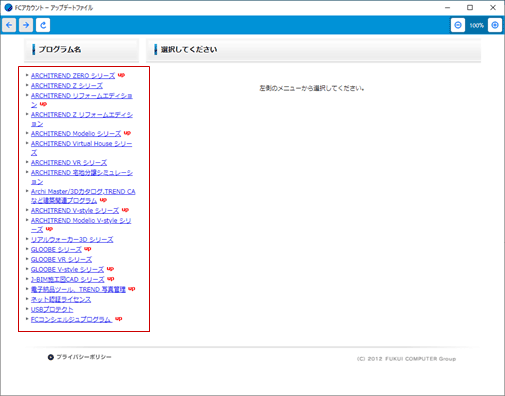
Task: Close the FCアカウント window
Action: tap(493, 7)
